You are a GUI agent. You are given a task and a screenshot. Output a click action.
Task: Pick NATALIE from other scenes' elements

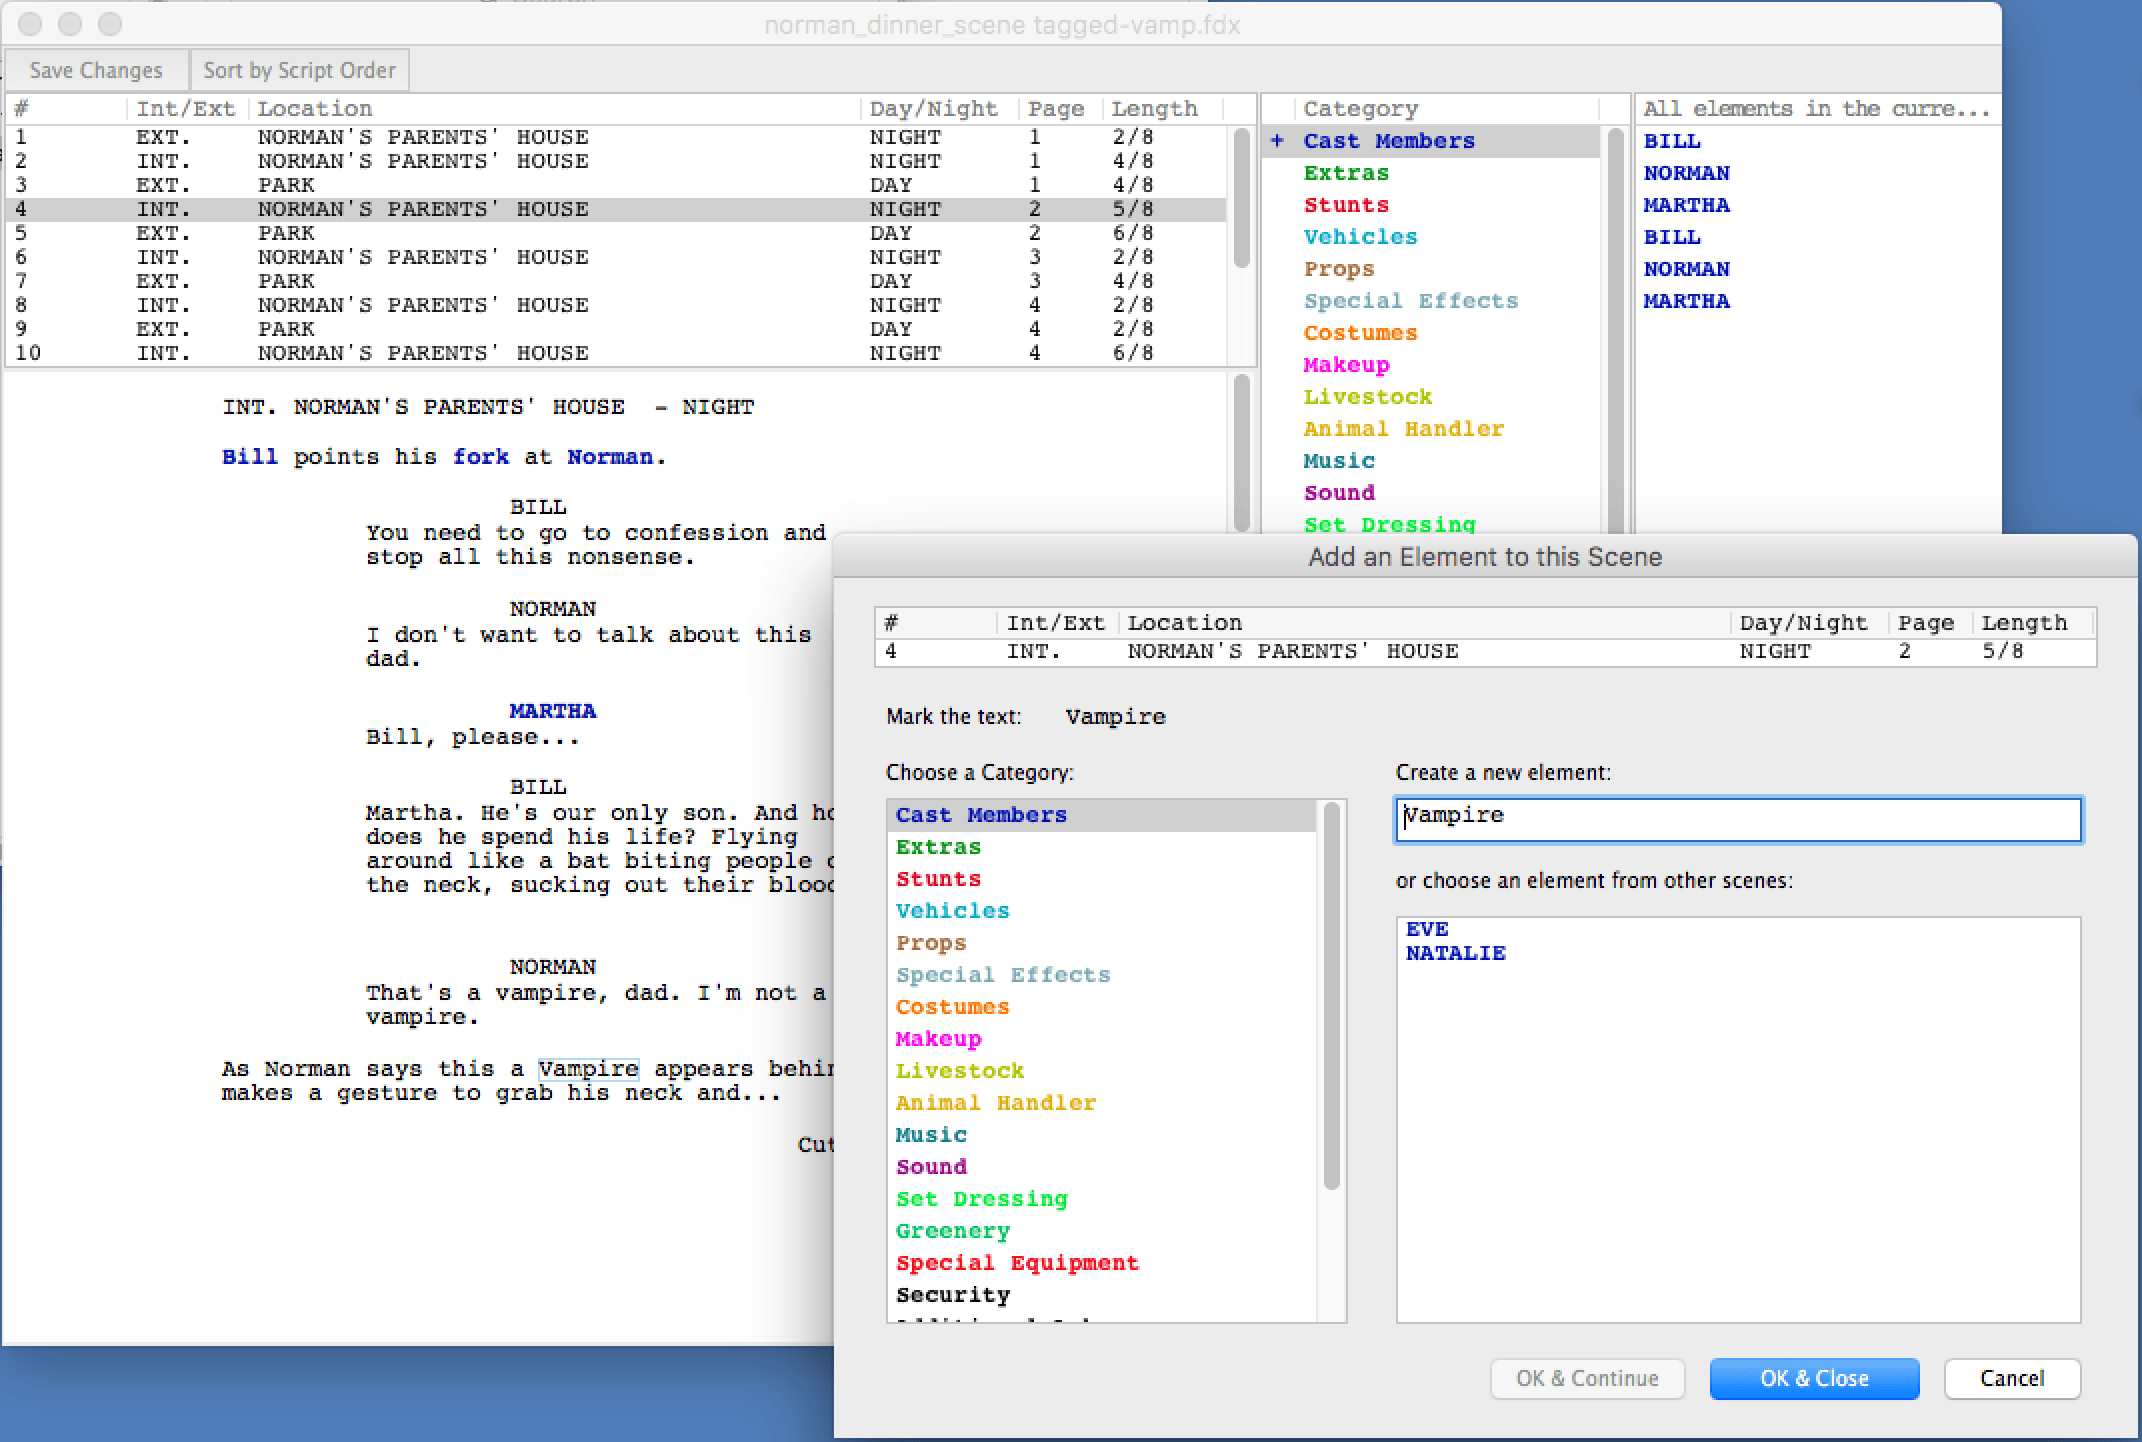click(x=1455, y=953)
